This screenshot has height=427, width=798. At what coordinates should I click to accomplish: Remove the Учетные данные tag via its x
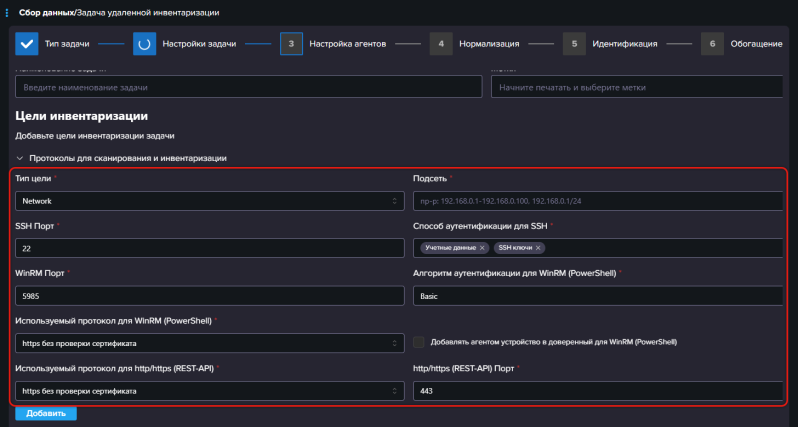pyautogui.click(x=482, y=248)
